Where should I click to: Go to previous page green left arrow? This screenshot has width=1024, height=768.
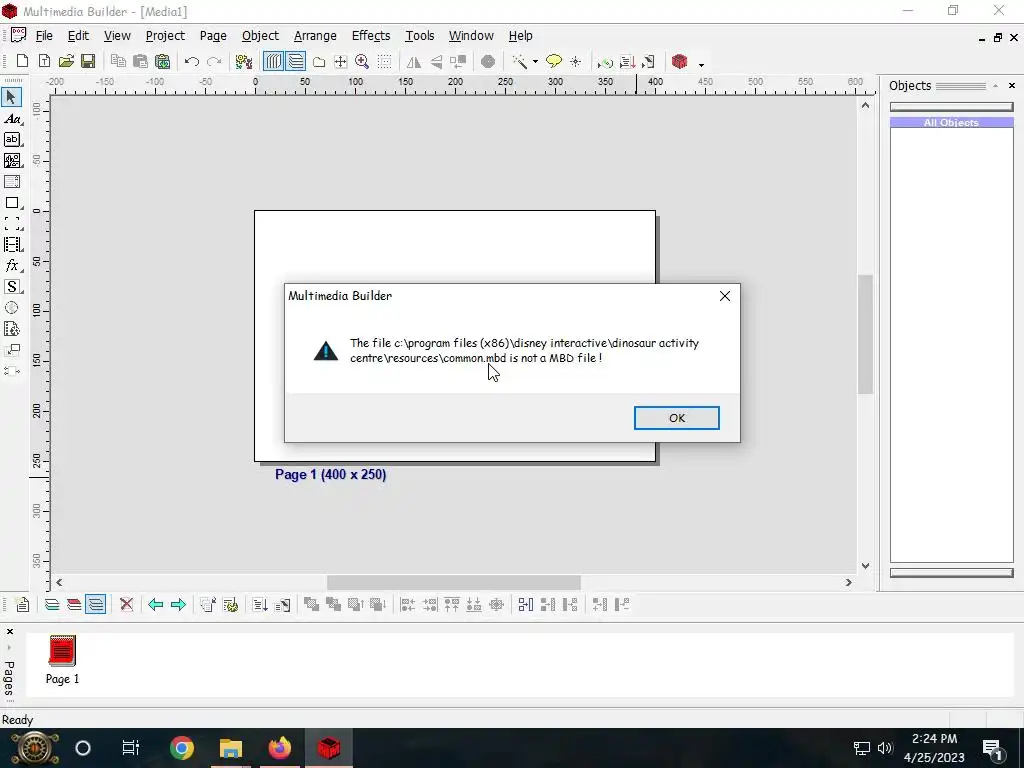[155, 605]
